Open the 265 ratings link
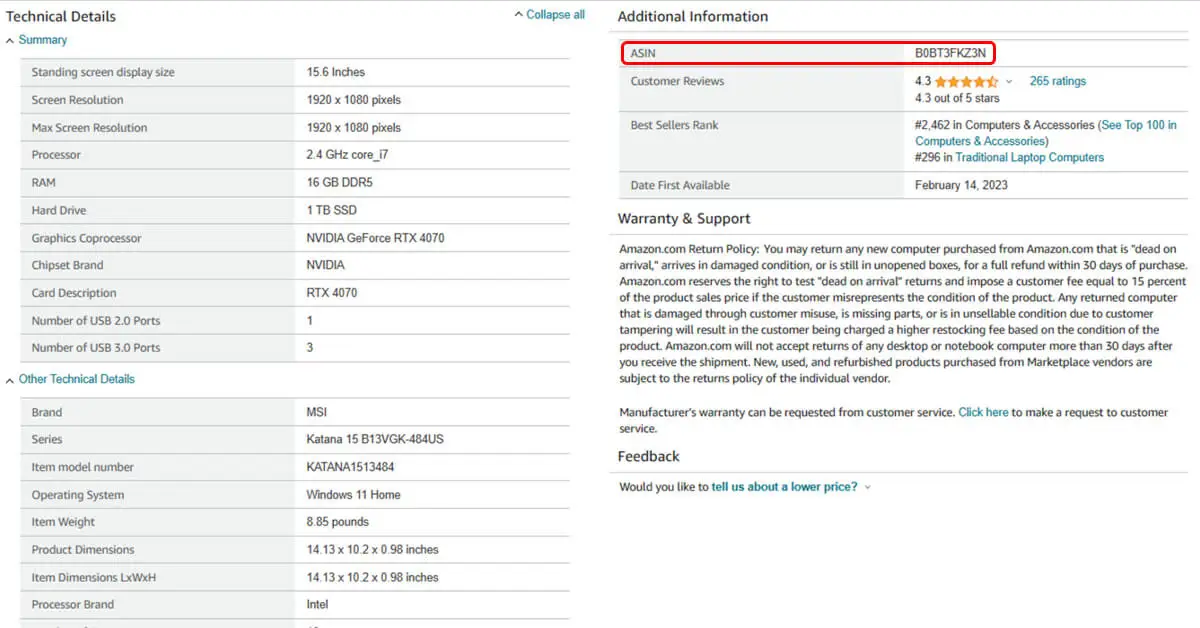The width and height of the screenshot is (1200, 628). pos(1057,82)
